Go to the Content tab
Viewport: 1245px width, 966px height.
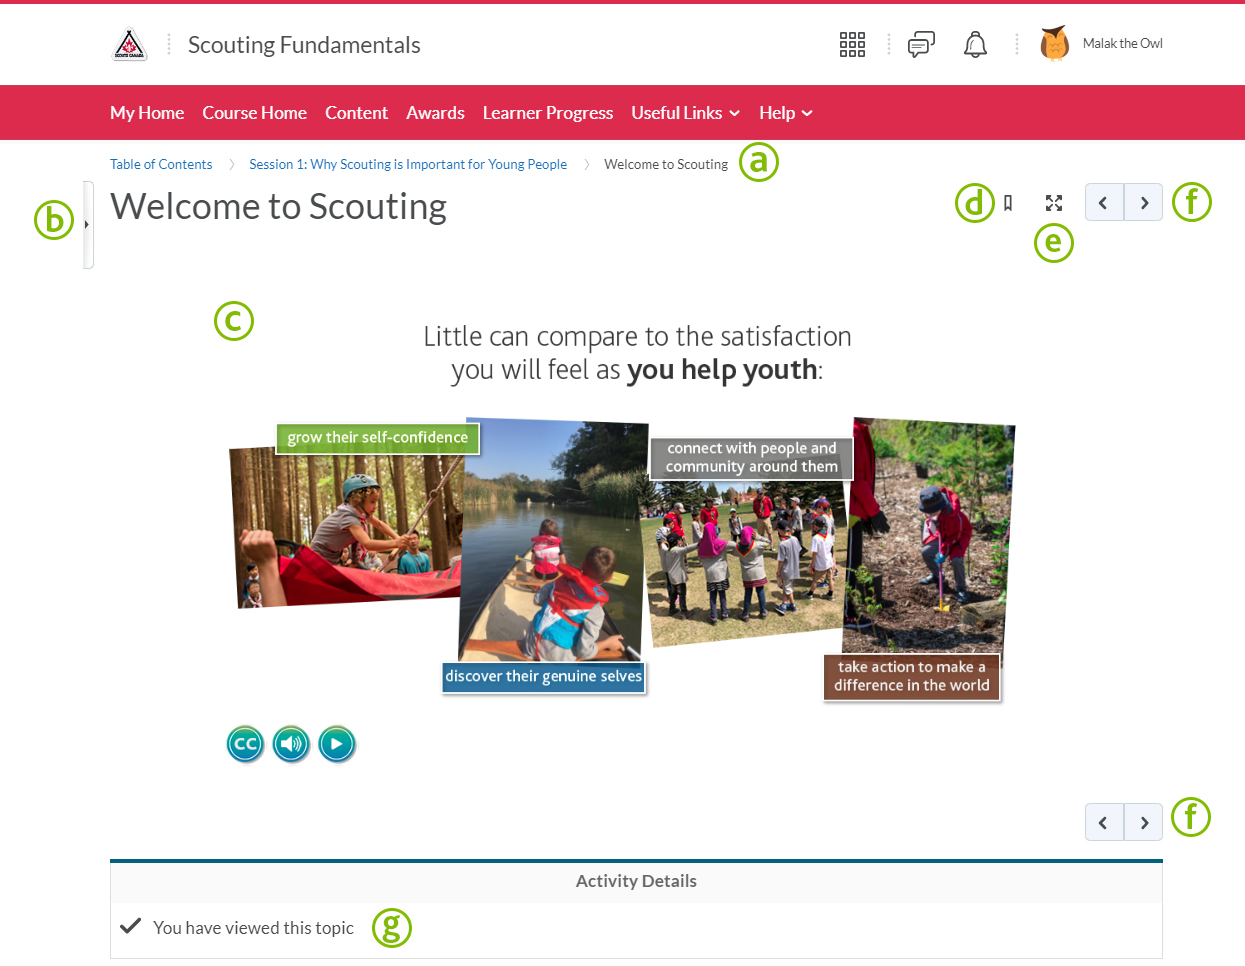356,113
